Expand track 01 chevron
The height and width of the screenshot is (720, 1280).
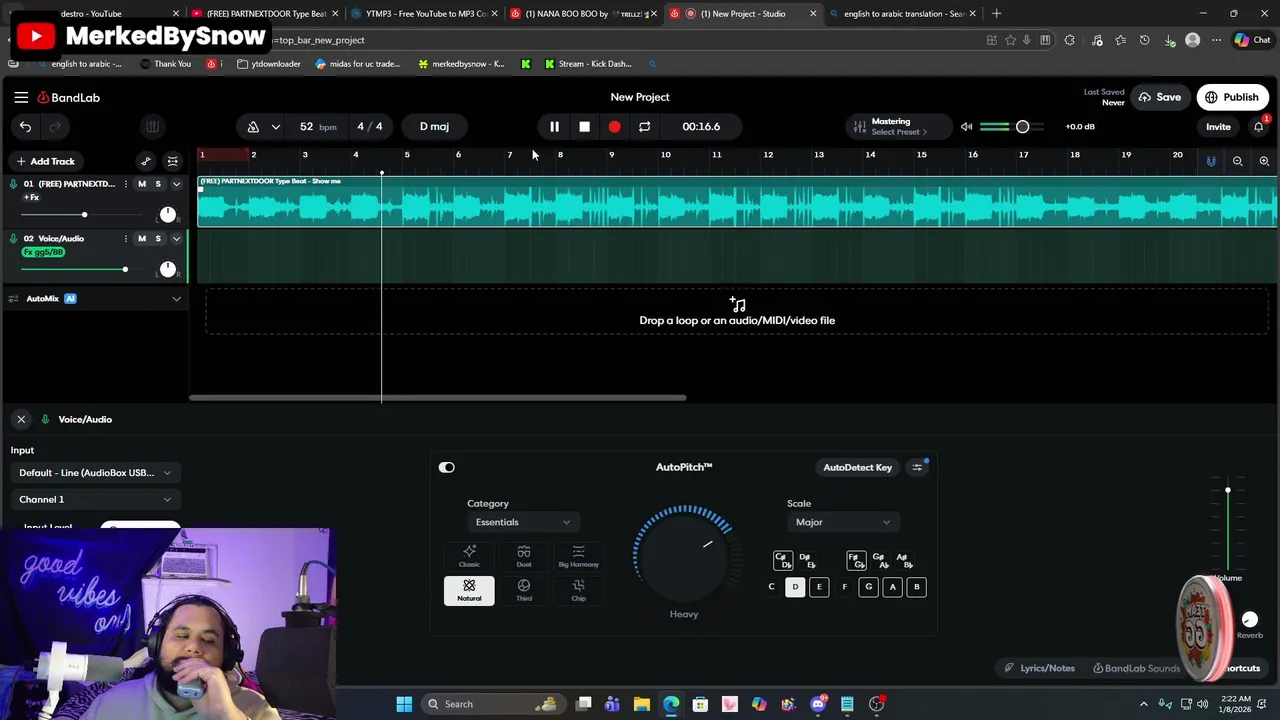point(176,184)
